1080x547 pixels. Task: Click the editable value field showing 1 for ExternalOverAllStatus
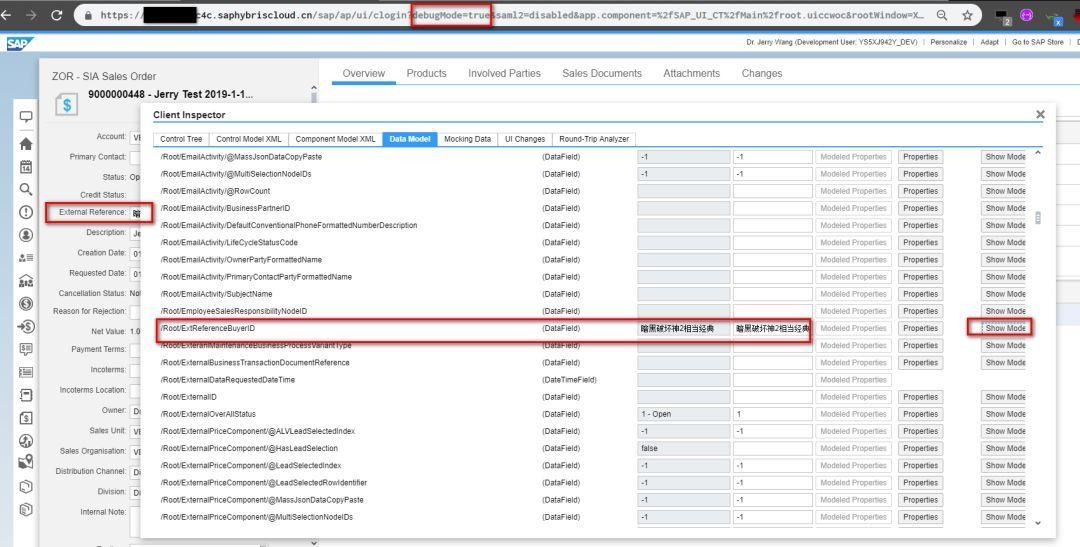click(773, 414)
